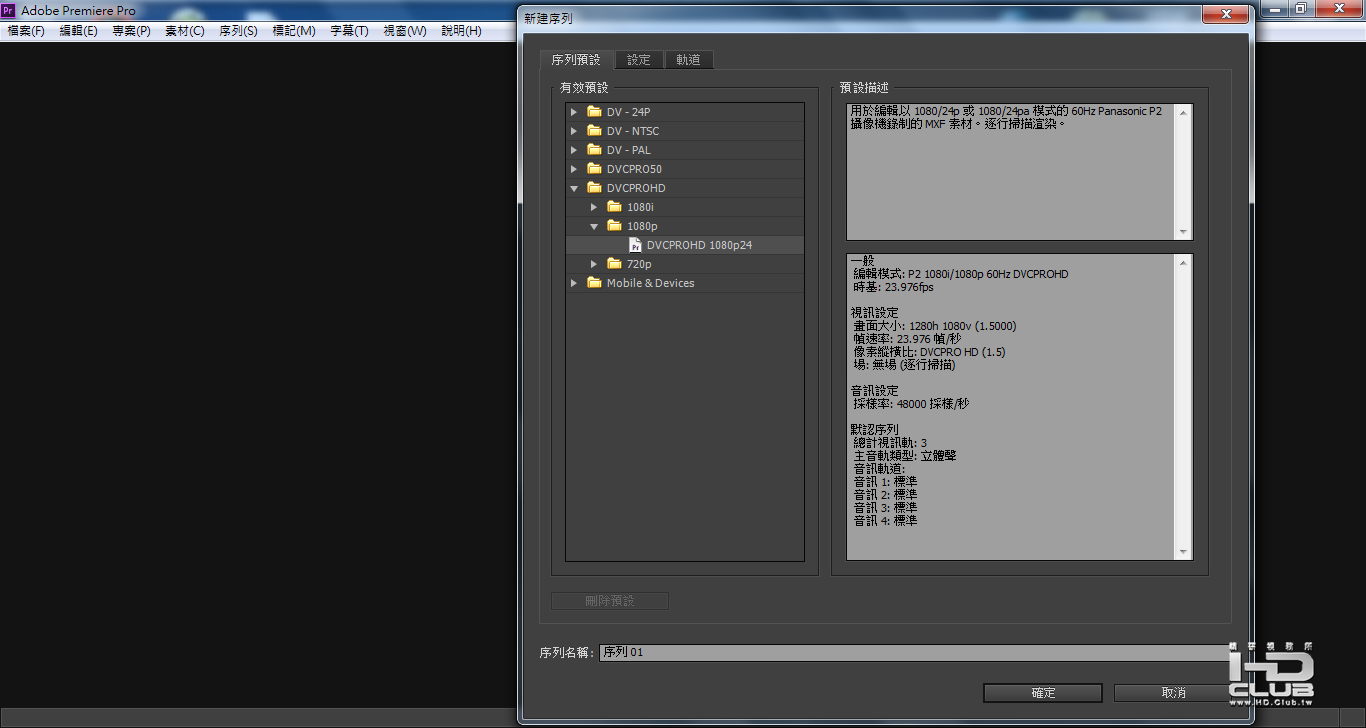1366x728 pixels.
Task: Click the 序列名稱 input field
Action: (x=914, y=653)
